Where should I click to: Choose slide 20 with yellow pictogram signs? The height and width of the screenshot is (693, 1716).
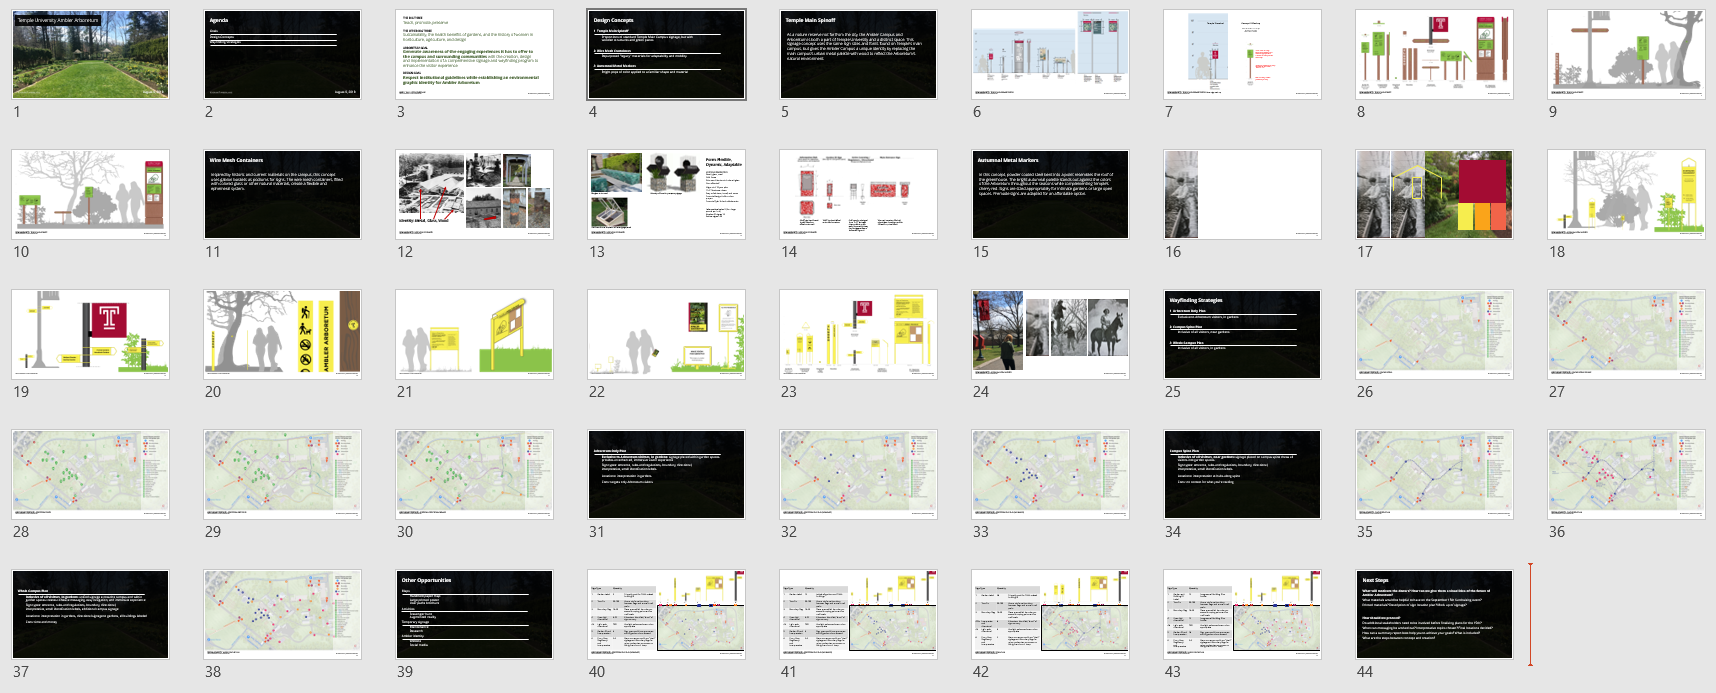click(283, 335)
